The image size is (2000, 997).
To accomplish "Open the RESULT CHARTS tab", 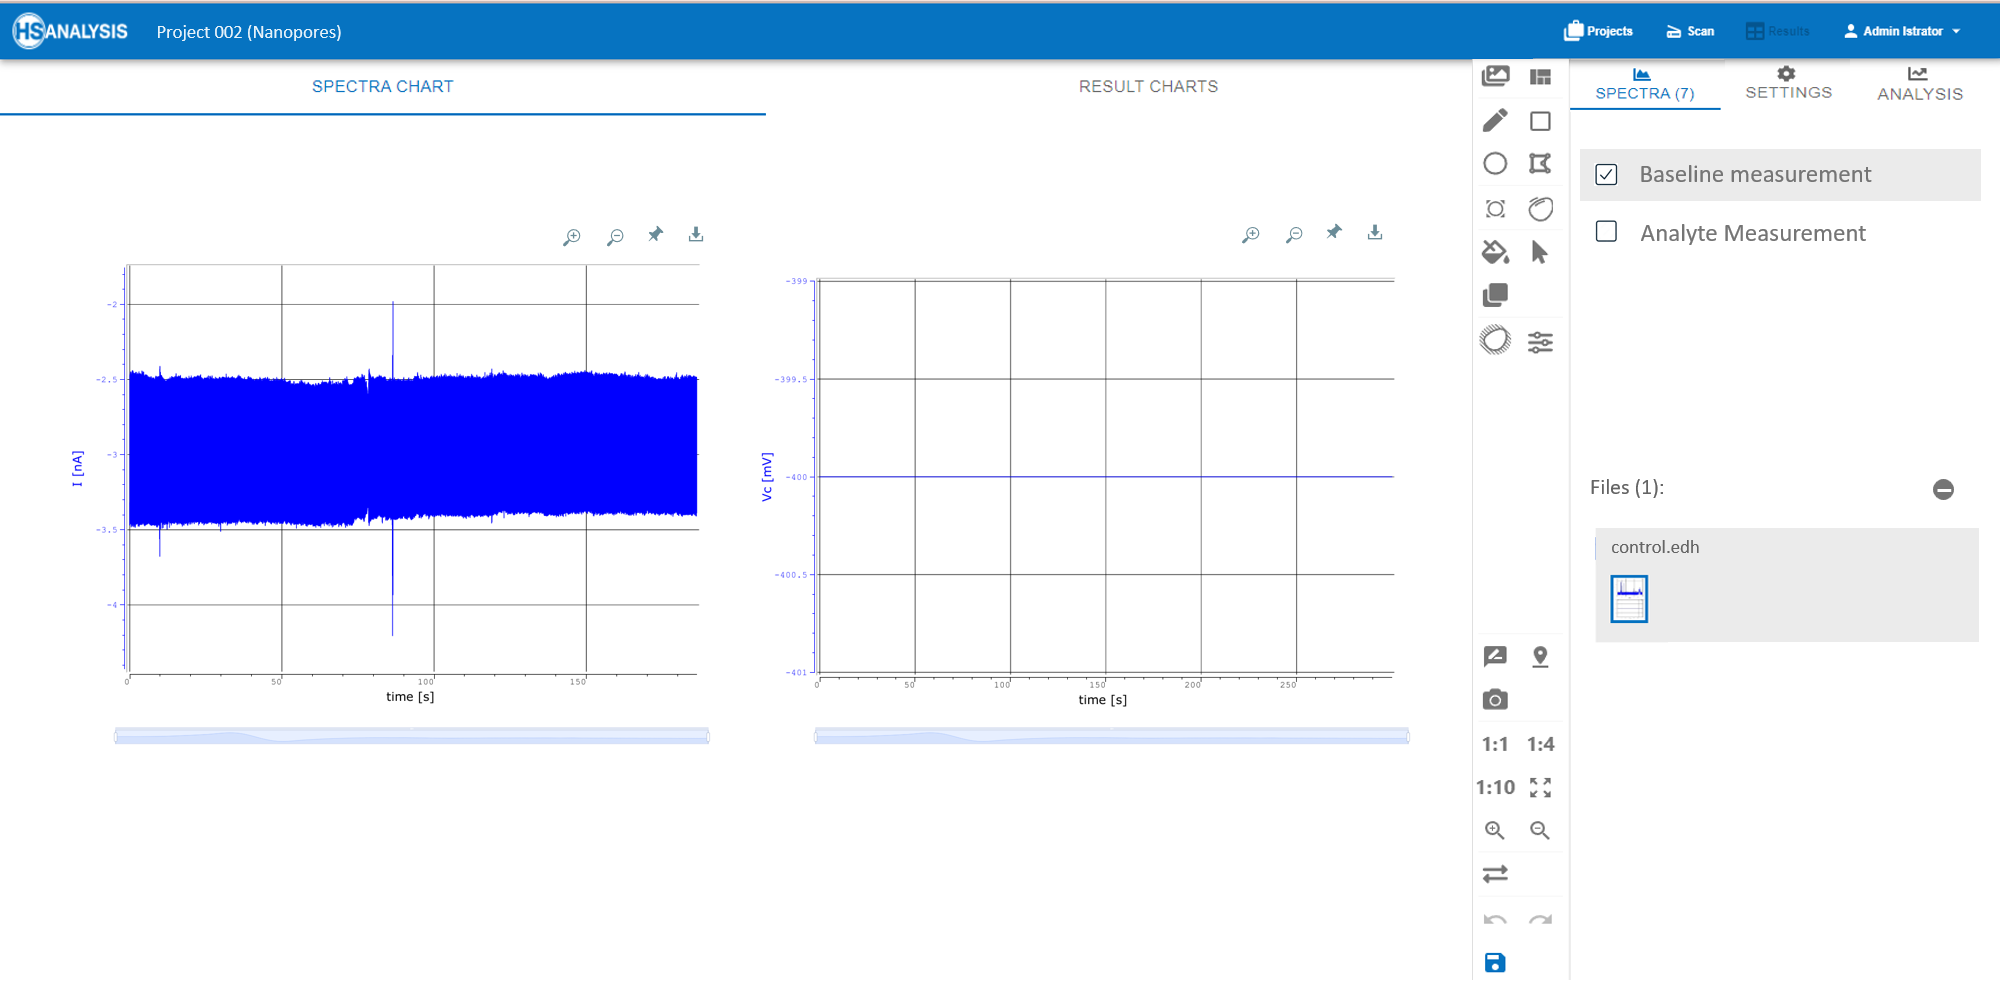I will (1148, 86).
